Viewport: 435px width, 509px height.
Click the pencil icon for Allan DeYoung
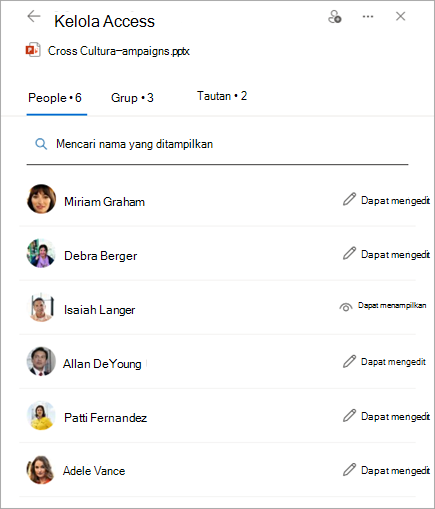coord(349,361)
